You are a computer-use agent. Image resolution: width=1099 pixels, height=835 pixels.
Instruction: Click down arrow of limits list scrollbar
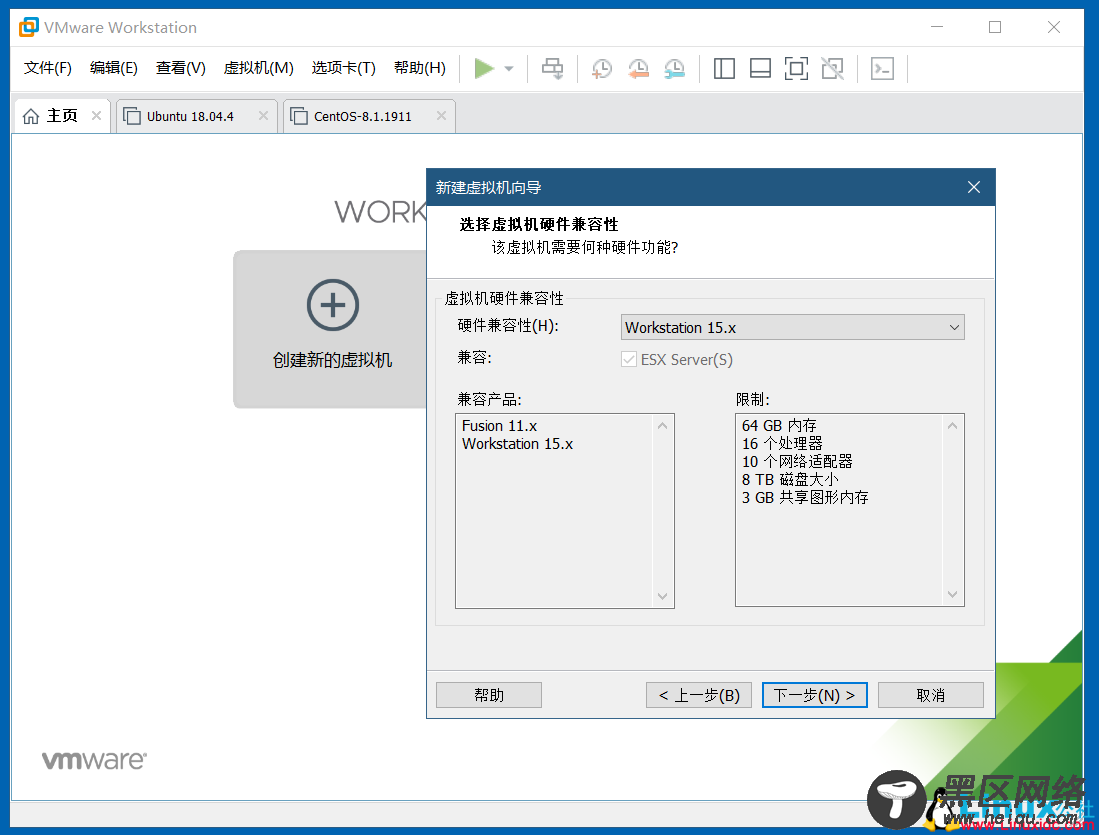(953, 594)
